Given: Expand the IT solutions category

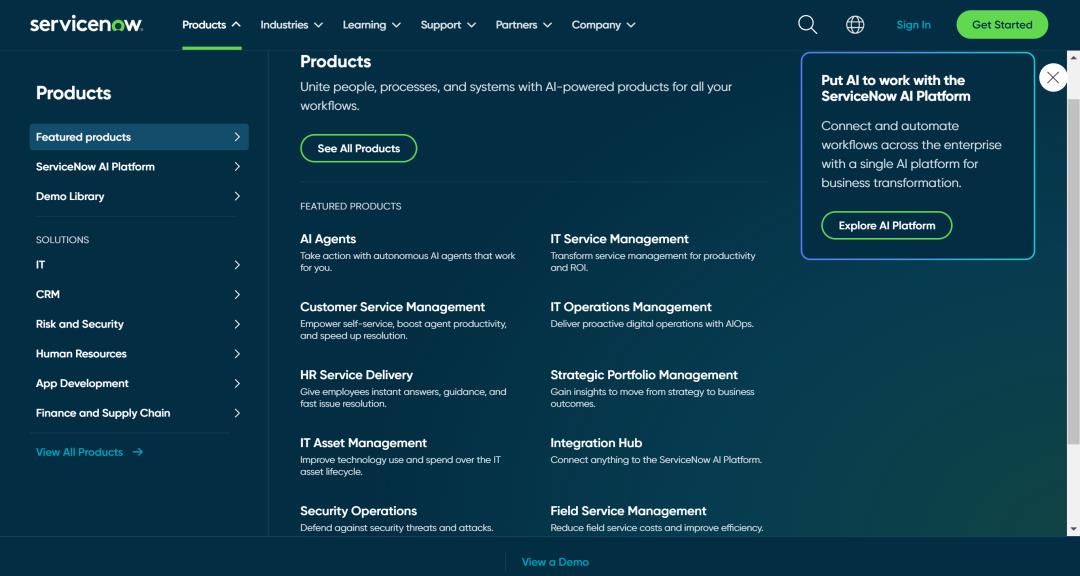Looking at the screenshot, I should 139,265.
